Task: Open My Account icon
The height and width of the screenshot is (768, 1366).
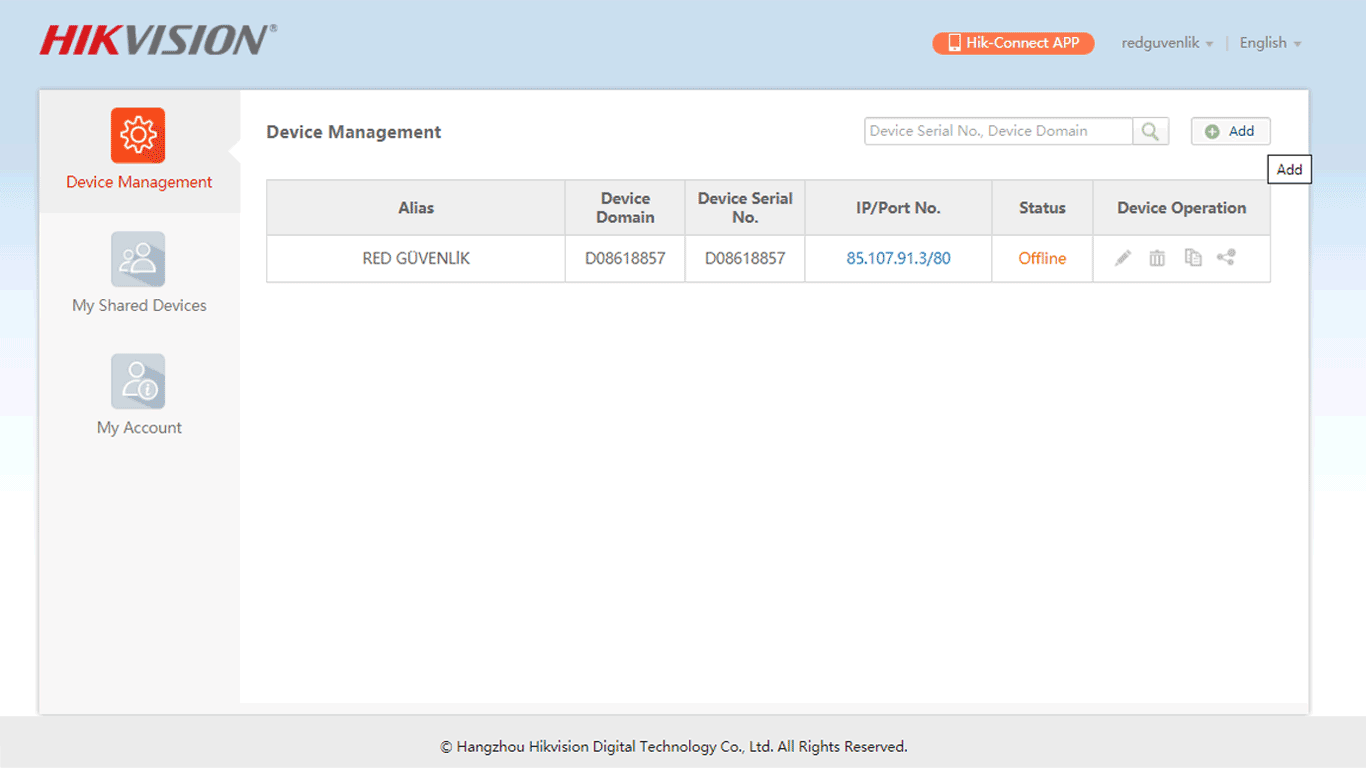Action: coord(138,381)
